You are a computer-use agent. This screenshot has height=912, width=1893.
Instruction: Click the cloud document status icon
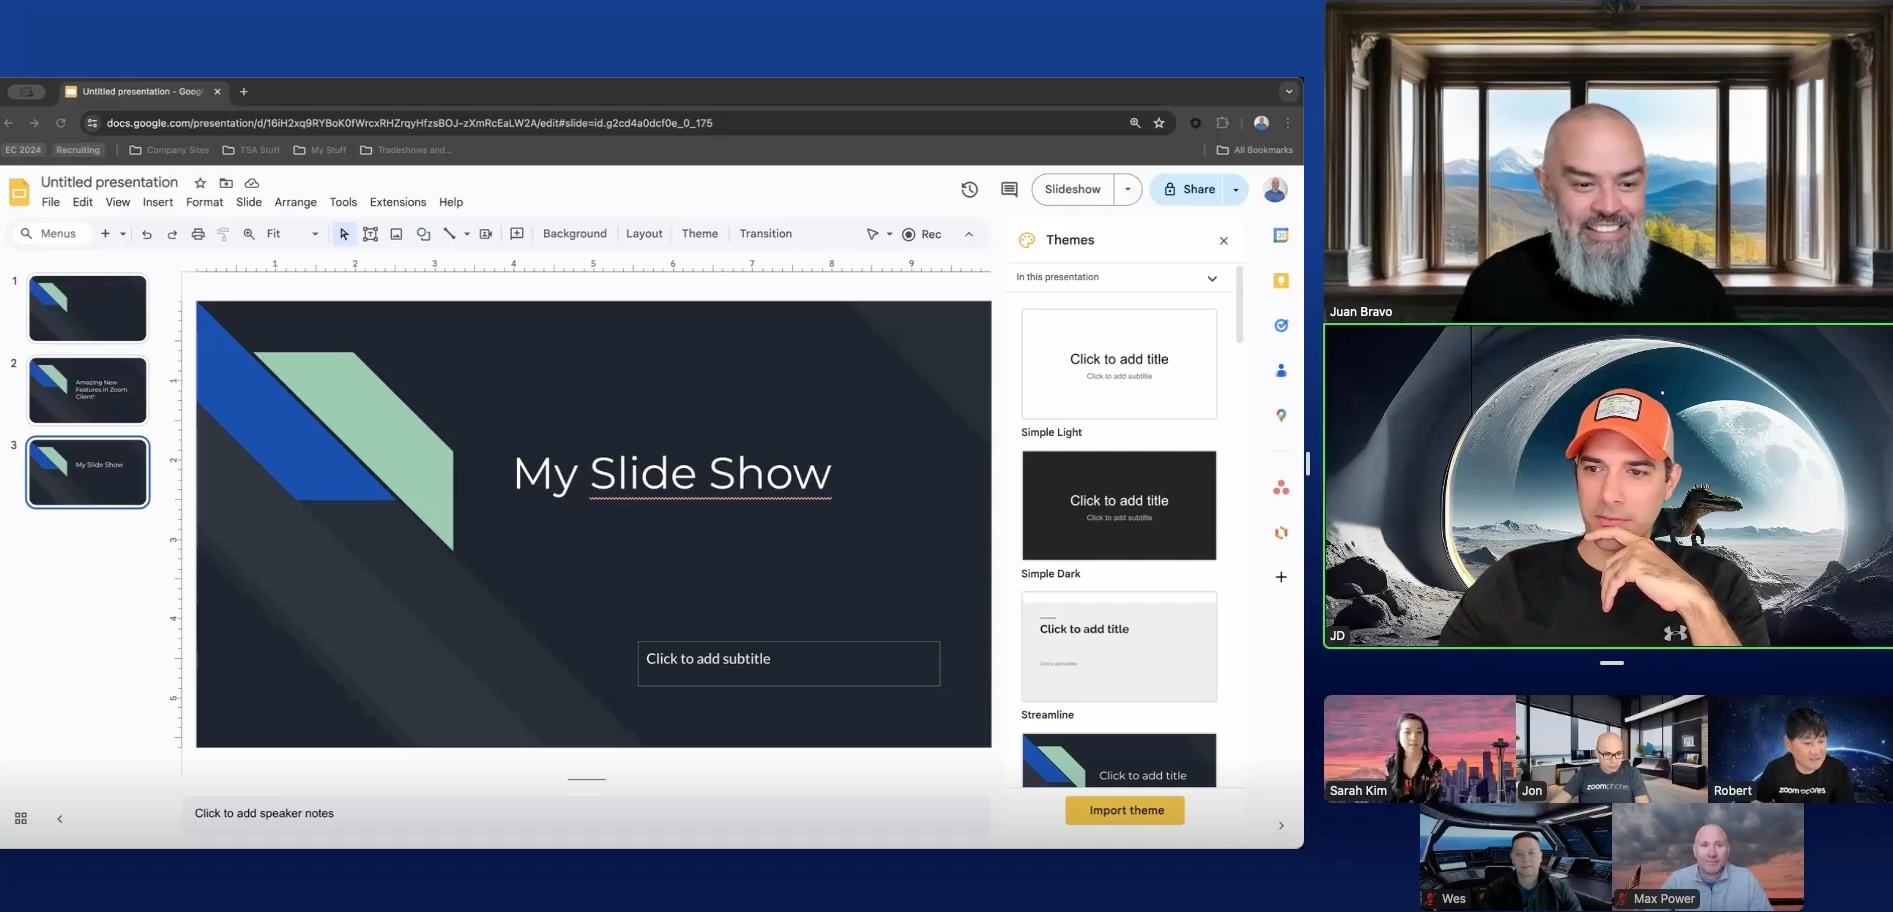pyautogui.click(x=252, y=183)
